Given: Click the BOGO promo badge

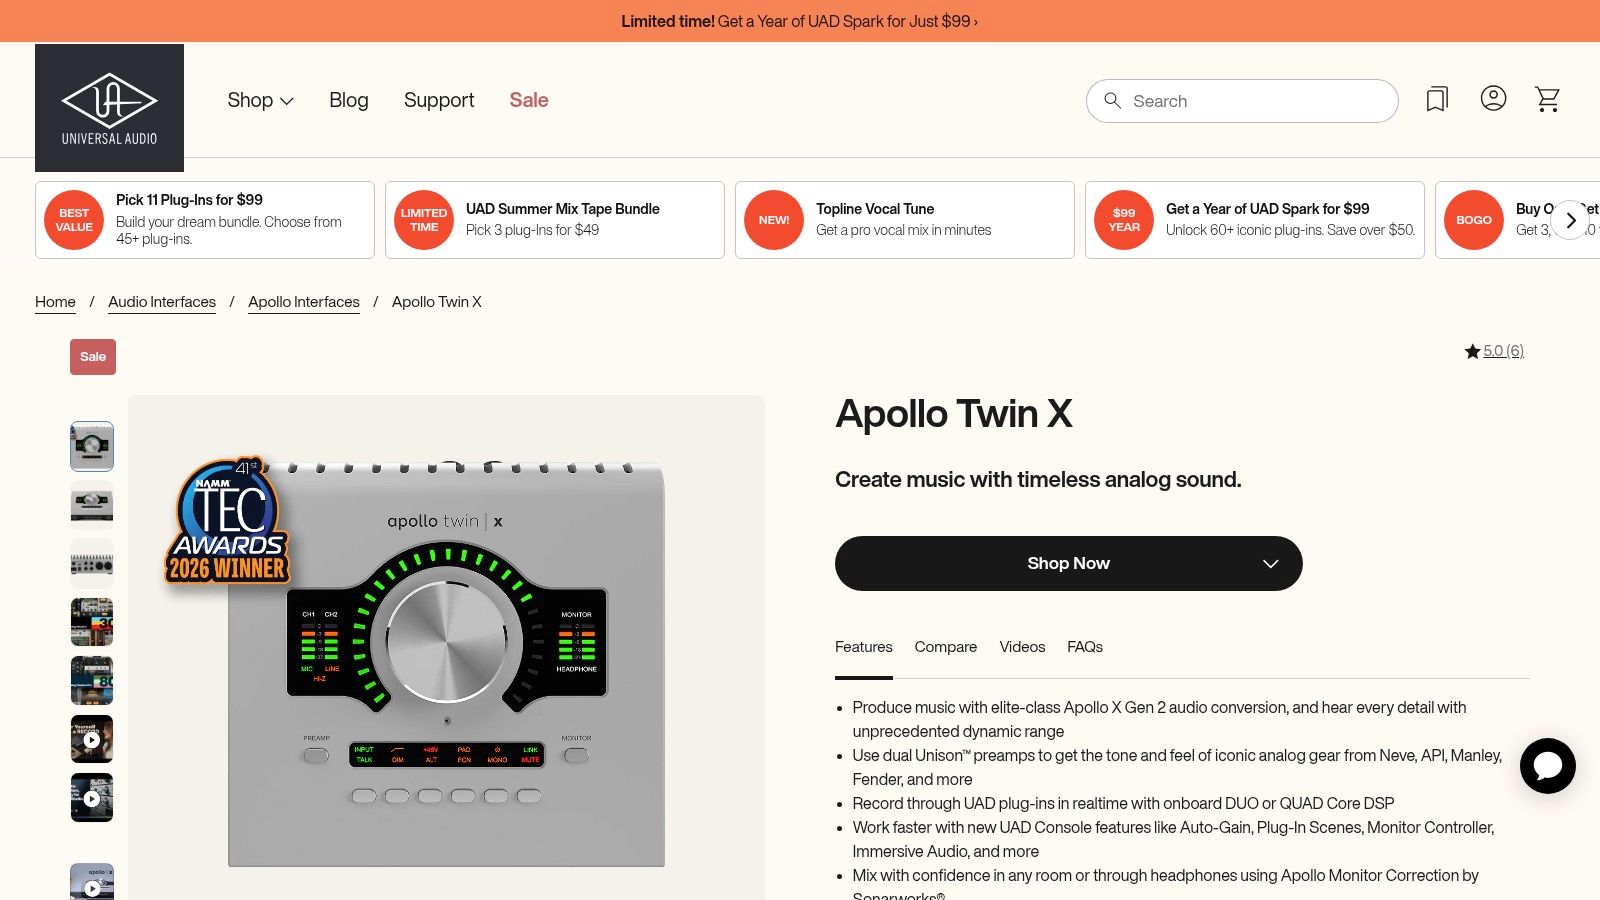Looking at the screenshot, I should (x=1474, y=220).
